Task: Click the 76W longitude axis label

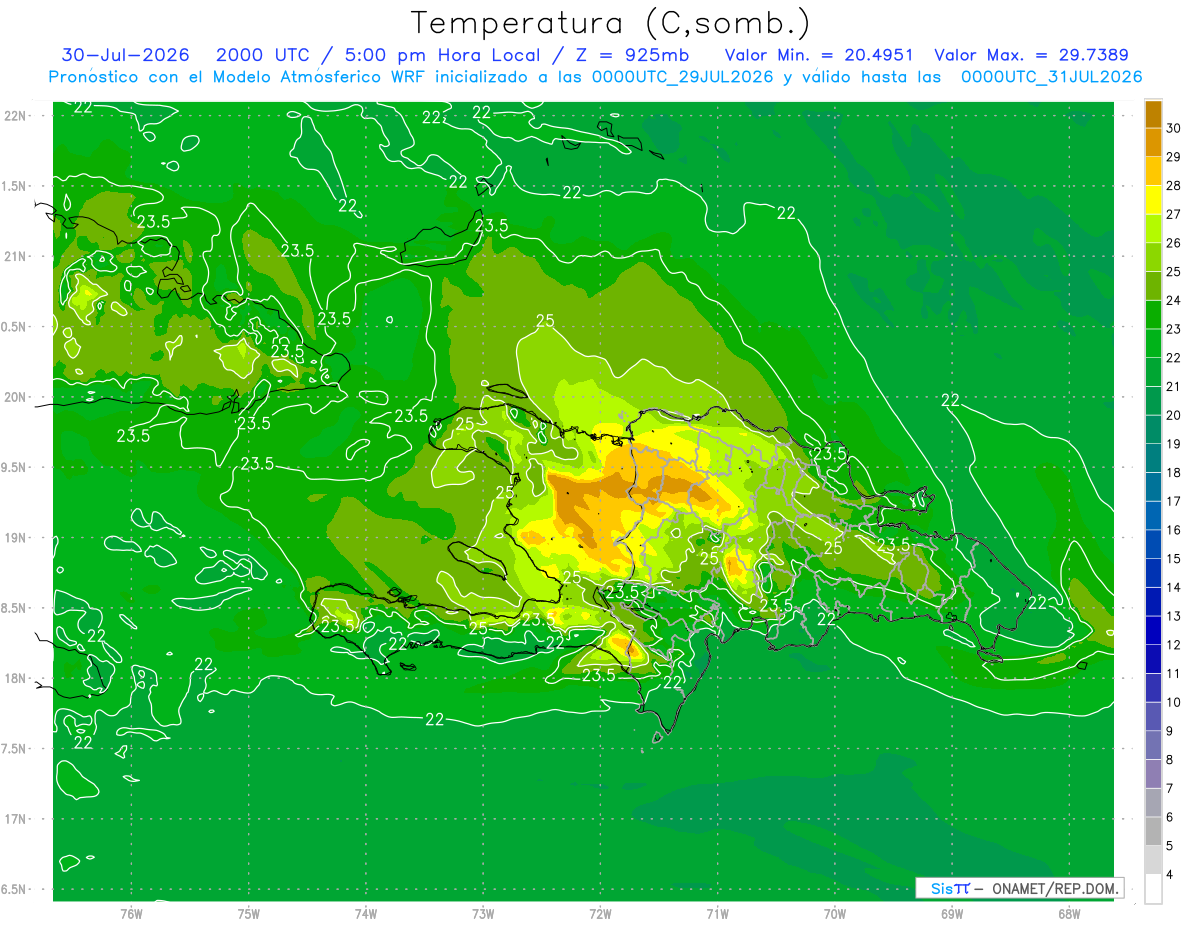Action: coord(131,914)
